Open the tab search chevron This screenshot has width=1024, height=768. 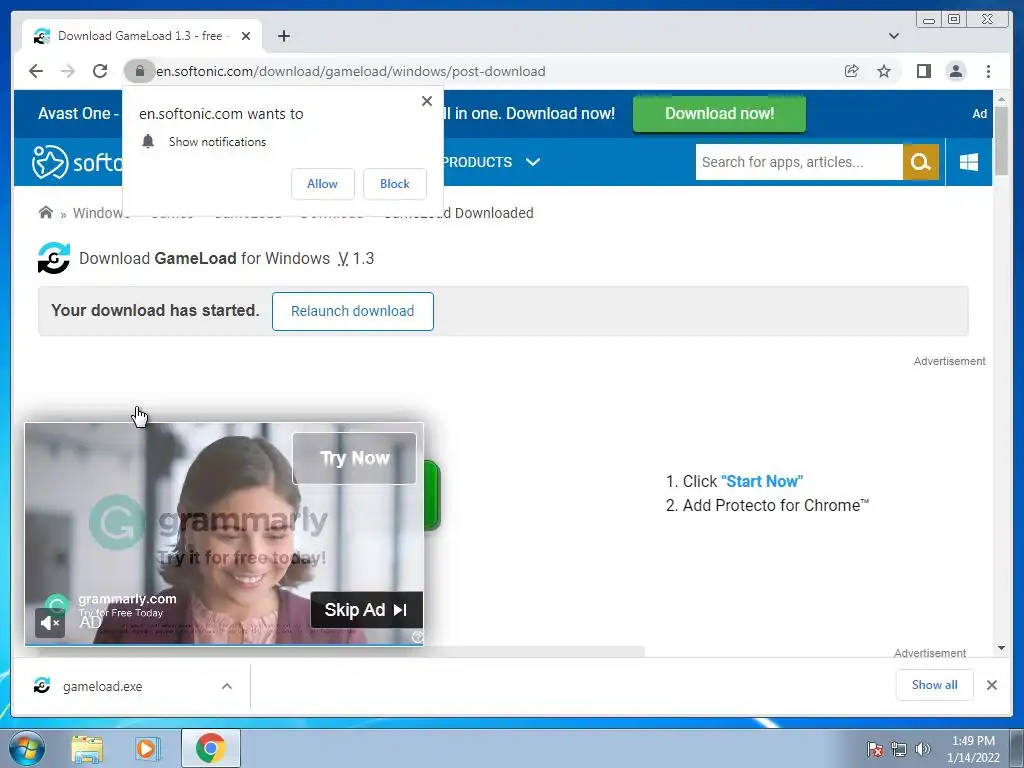point(894,36)
